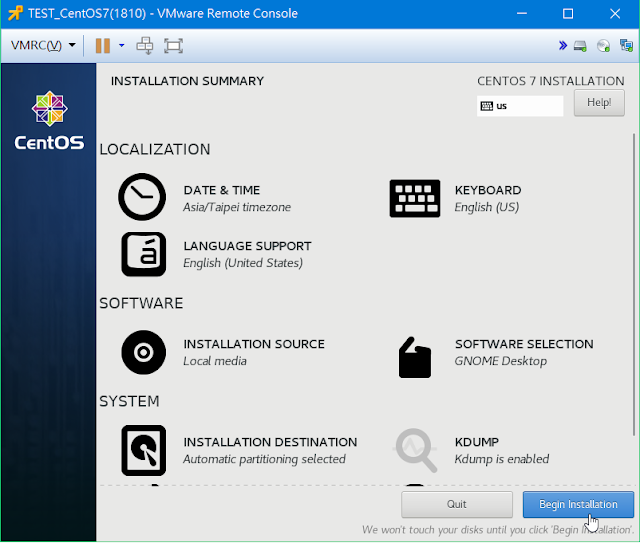640x543 pixels.
Task: Click the small keyboard icon beside us
Action: tap(487, 106)
